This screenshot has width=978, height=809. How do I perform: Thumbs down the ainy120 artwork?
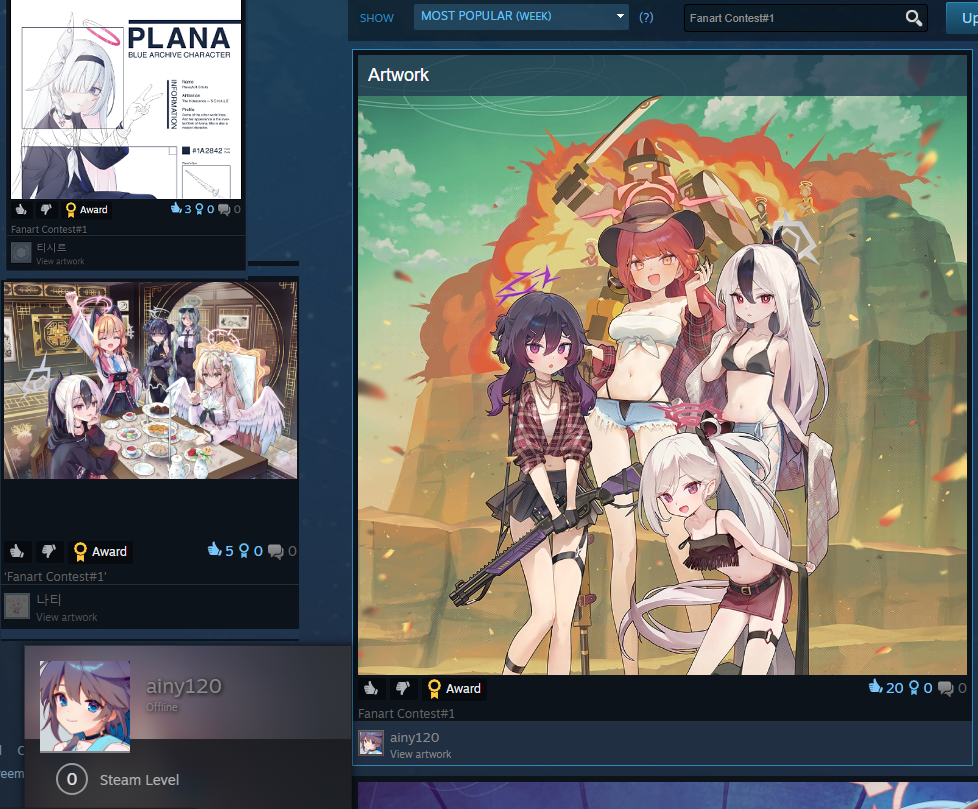(x=403, y=688)
